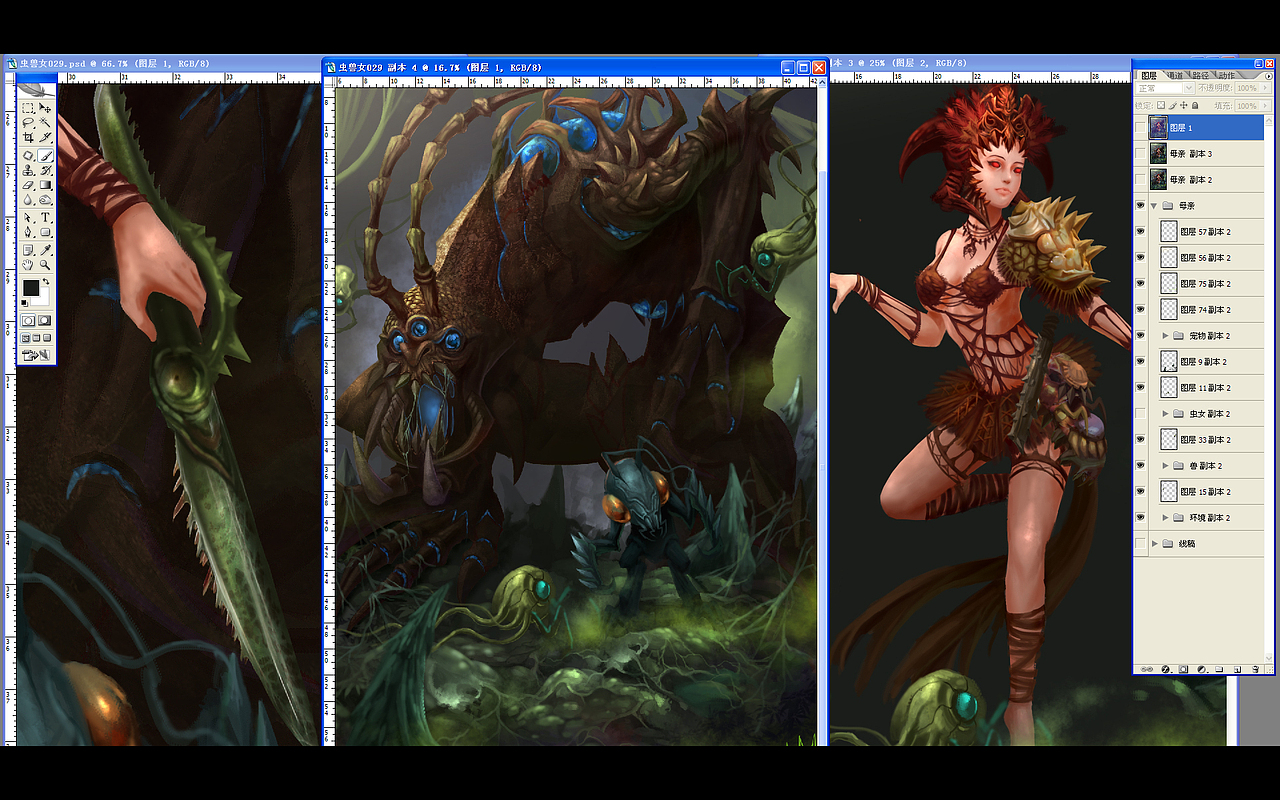Select the 图层 1 layer thumbnail
1280x800 pixels.
[x=1158, y=128]
